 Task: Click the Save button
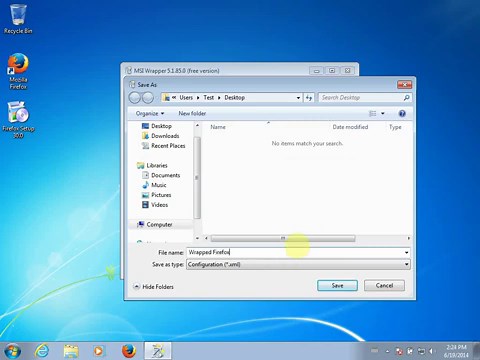pyautogui.click(x=337, y=286)
